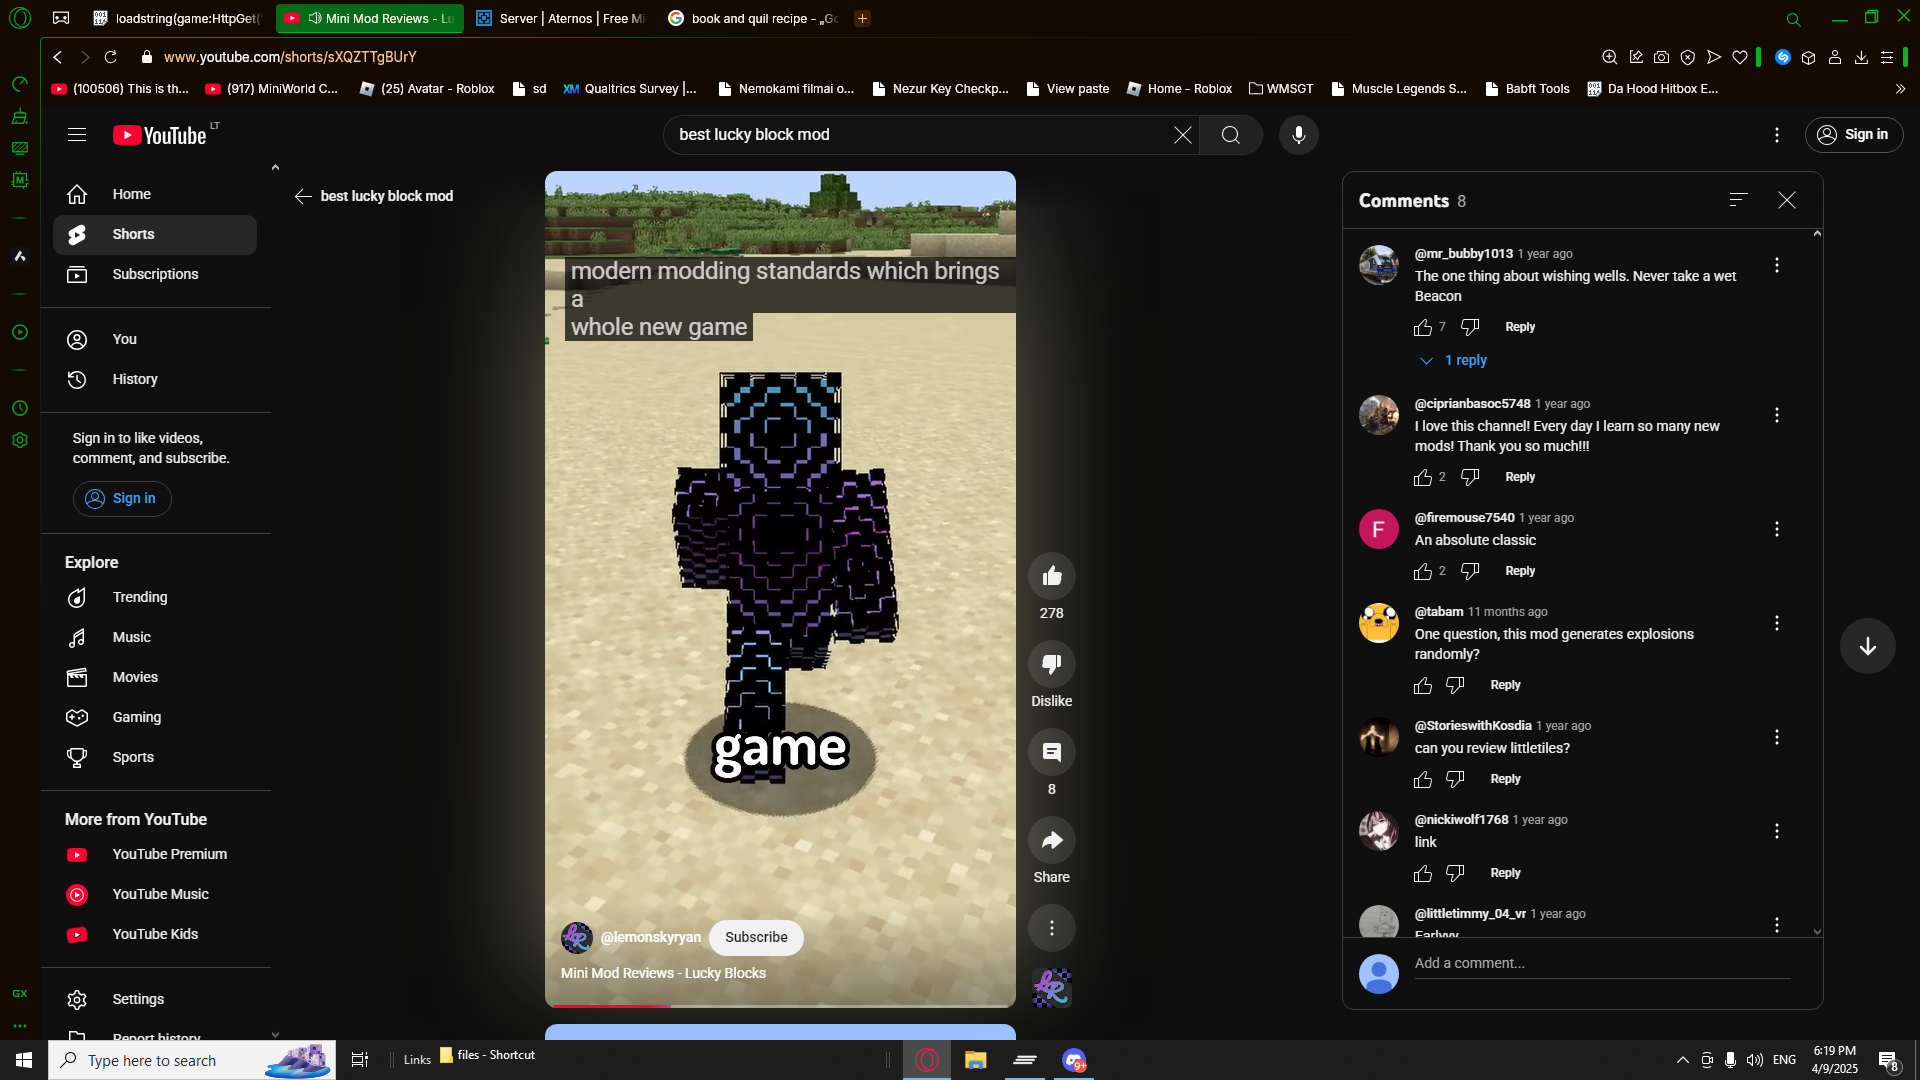Open the taskbar volume control
This screenshot has width=1920, height=1080.
[x=1754, y=1060]
